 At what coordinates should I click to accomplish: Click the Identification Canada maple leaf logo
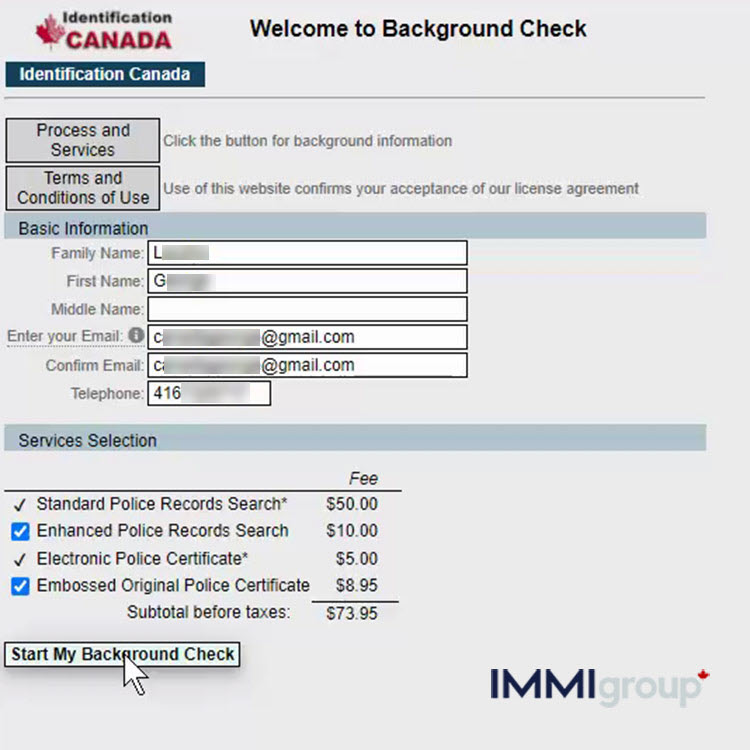tap(102, 31)
